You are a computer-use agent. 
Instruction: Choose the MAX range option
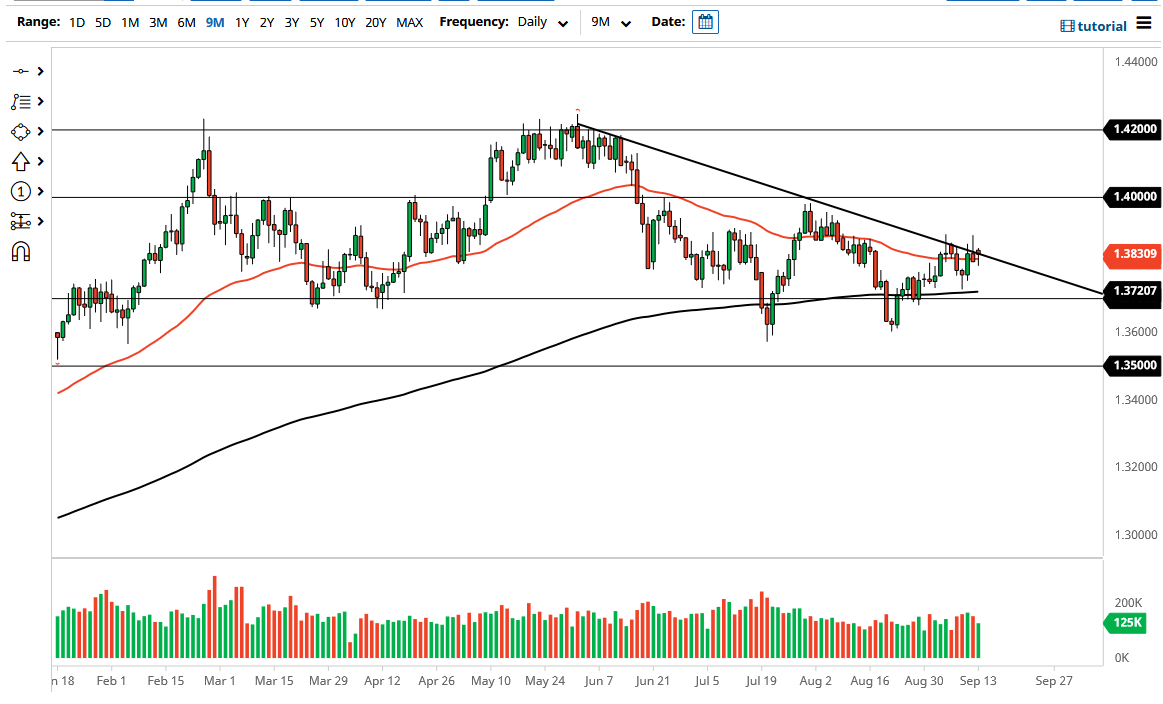click(x=409, y=22)
